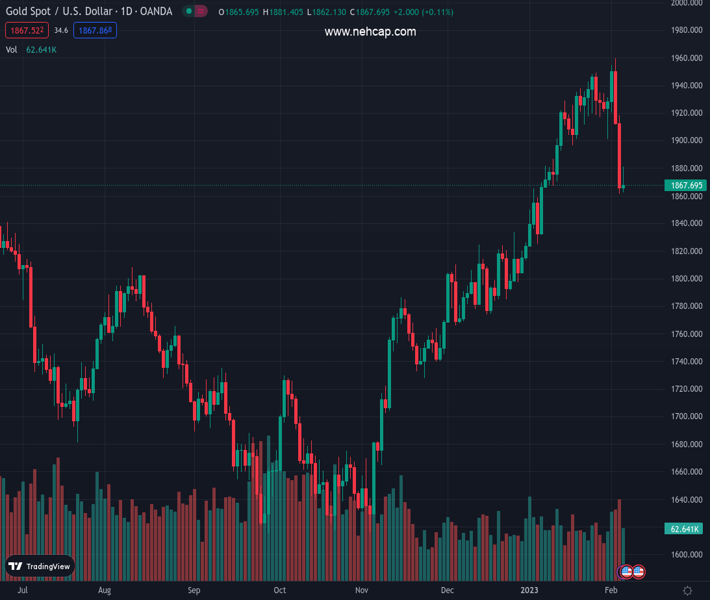Click the Oct label on time axis

[280, 591]
